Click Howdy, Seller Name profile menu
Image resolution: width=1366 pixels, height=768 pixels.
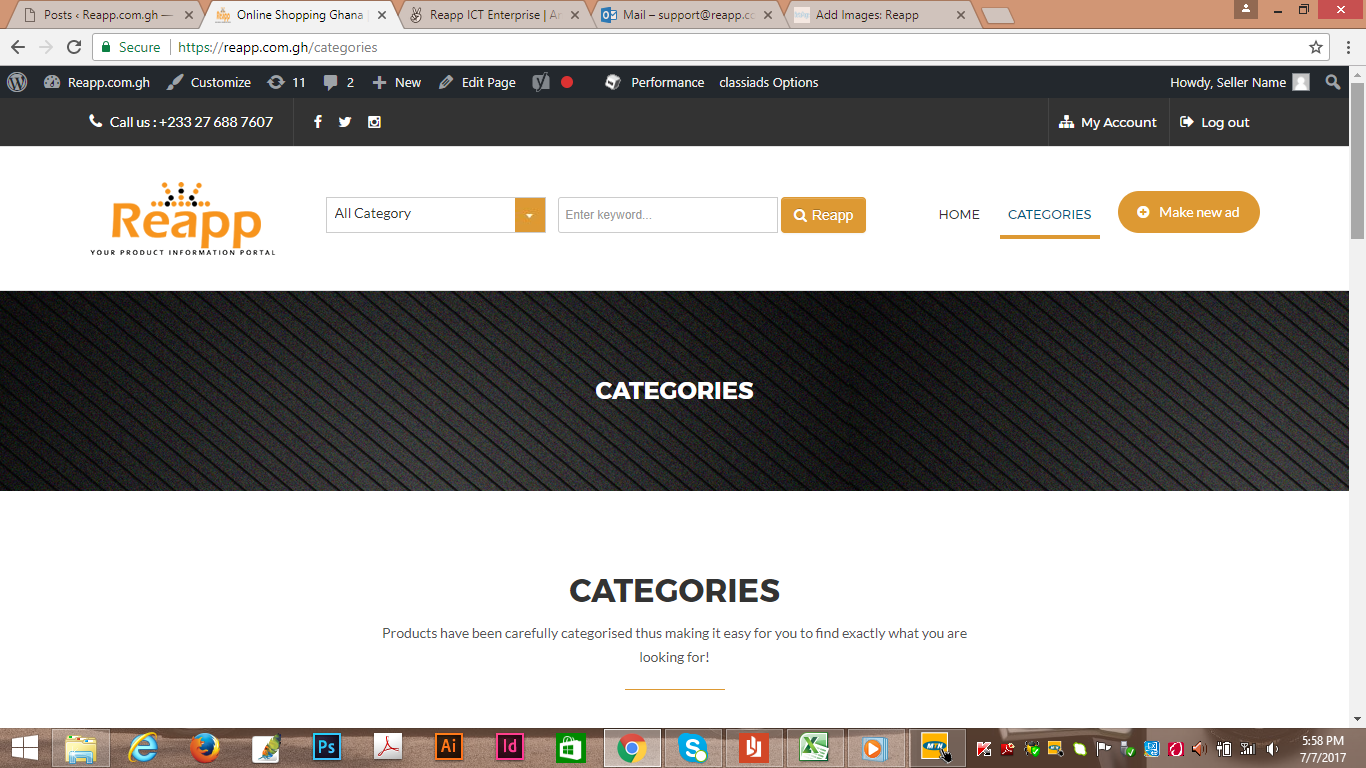(1239, 82)
